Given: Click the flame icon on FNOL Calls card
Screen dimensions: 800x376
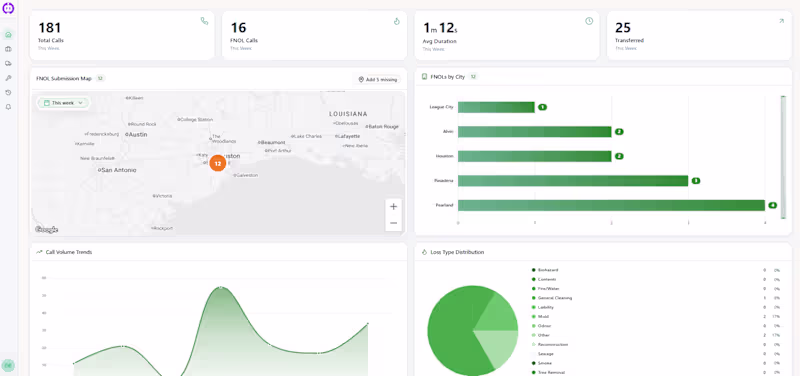Looking at the screenshot, I should pyautogui.click(x=397, y=21).
